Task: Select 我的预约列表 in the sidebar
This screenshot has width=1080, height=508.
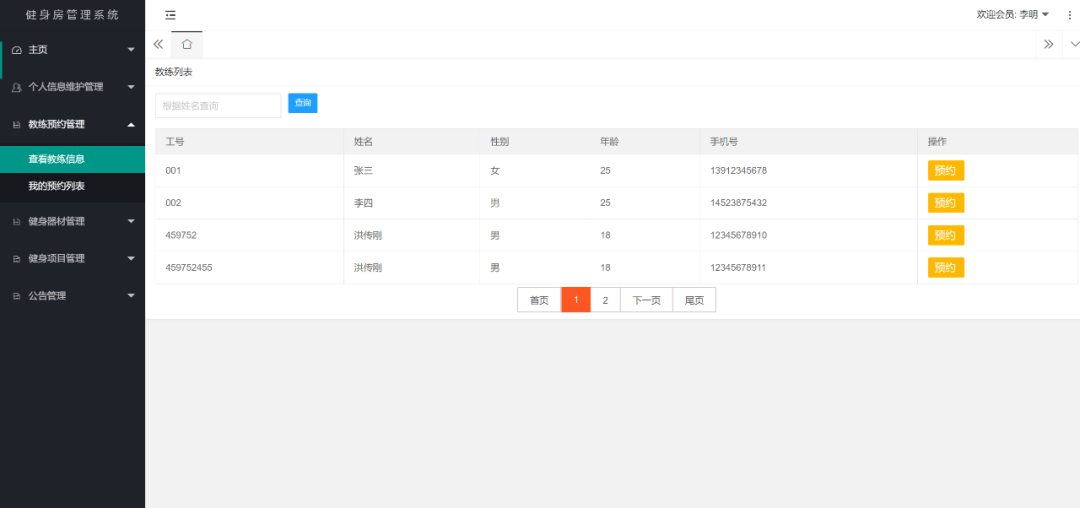Action: (x=57, y=186)
